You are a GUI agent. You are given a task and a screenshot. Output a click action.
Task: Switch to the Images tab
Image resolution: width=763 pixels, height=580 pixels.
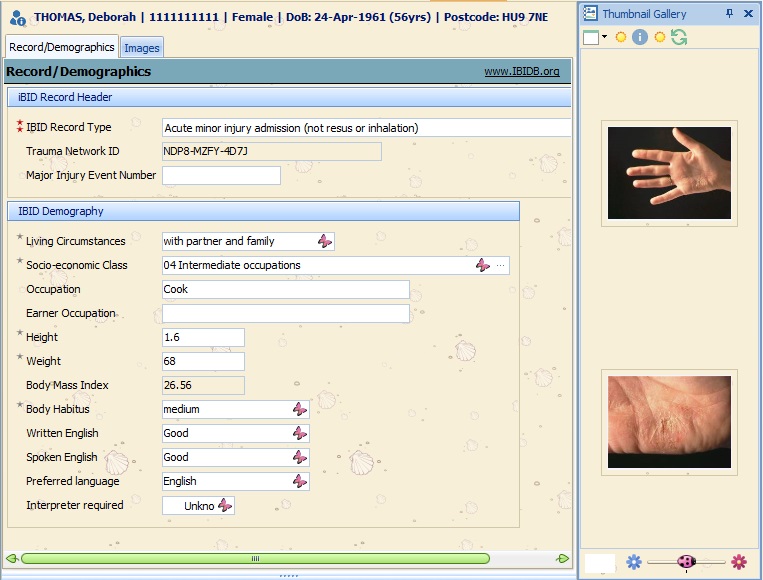[141, 48]
